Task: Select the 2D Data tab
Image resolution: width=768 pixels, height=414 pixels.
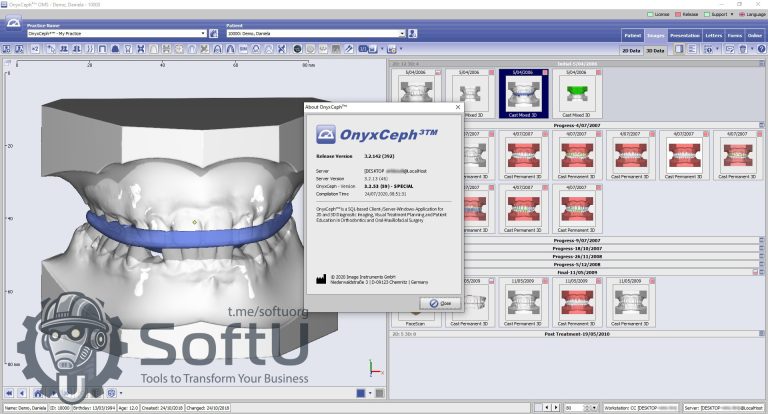Action: click(x=631, y=50)
